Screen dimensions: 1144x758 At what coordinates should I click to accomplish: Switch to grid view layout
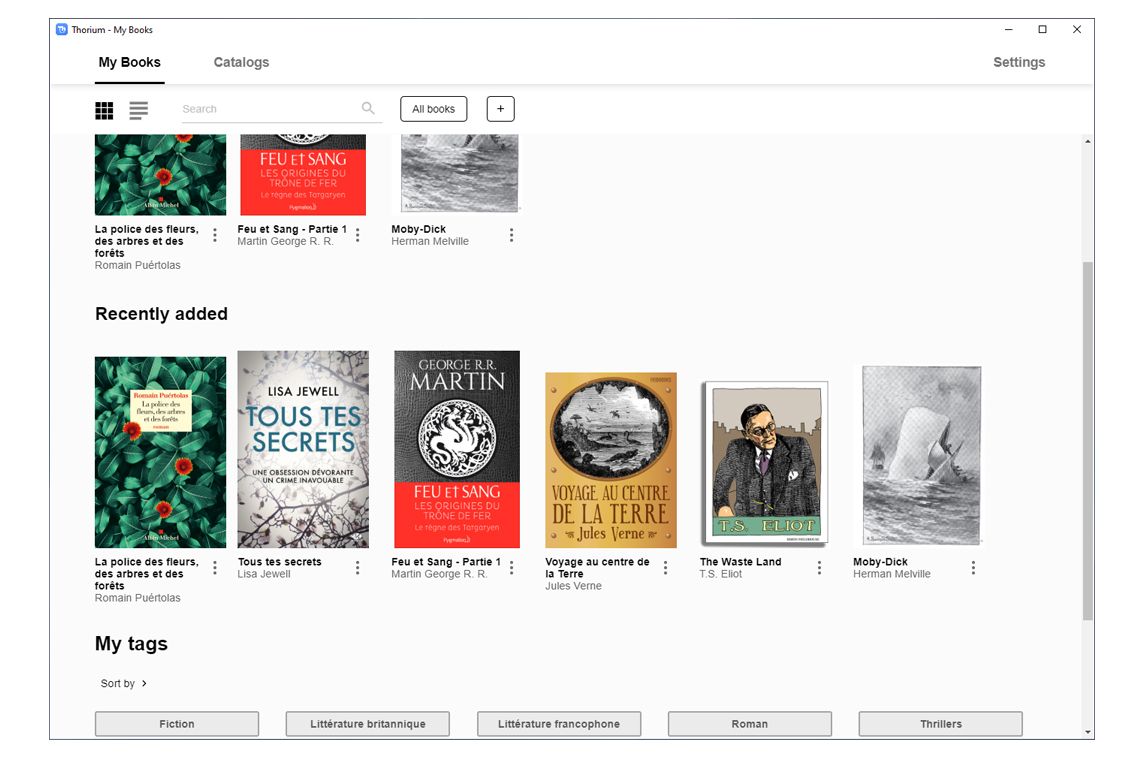point(104,110)
